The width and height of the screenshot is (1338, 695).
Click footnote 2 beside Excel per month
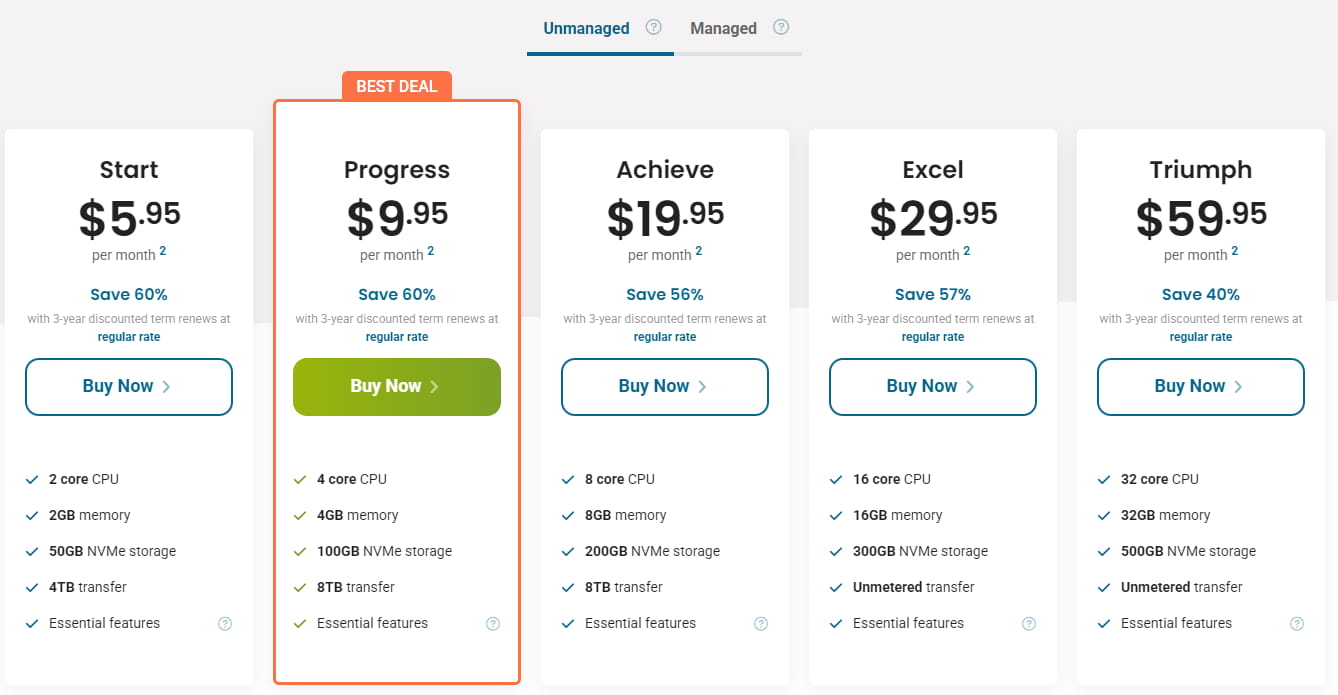pyautogui.click(x=967, y=251)
